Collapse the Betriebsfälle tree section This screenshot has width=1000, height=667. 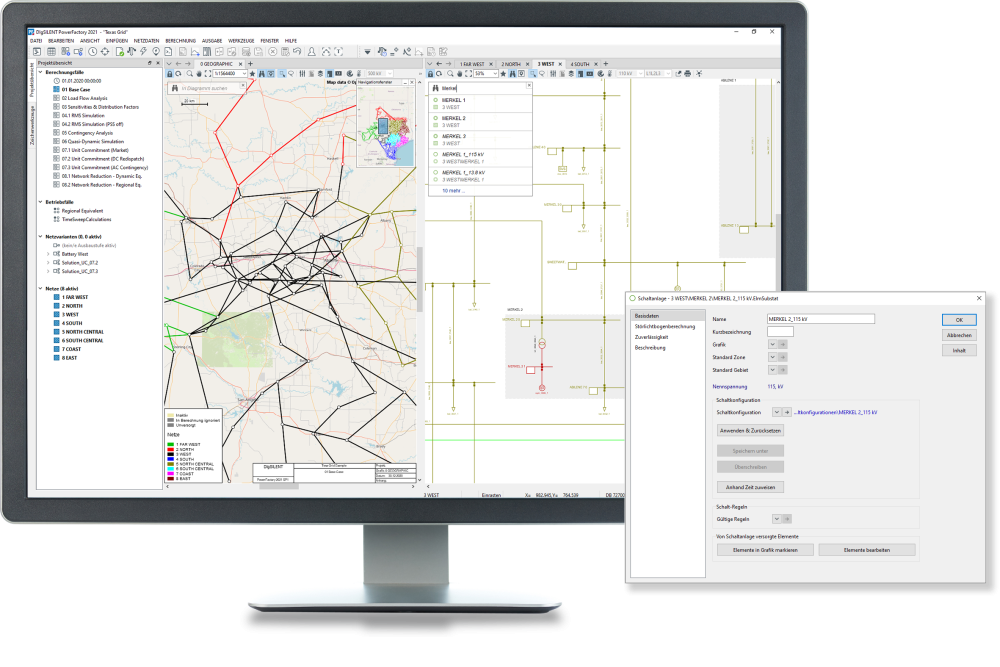pyautogui.click(x=40, y=202)
